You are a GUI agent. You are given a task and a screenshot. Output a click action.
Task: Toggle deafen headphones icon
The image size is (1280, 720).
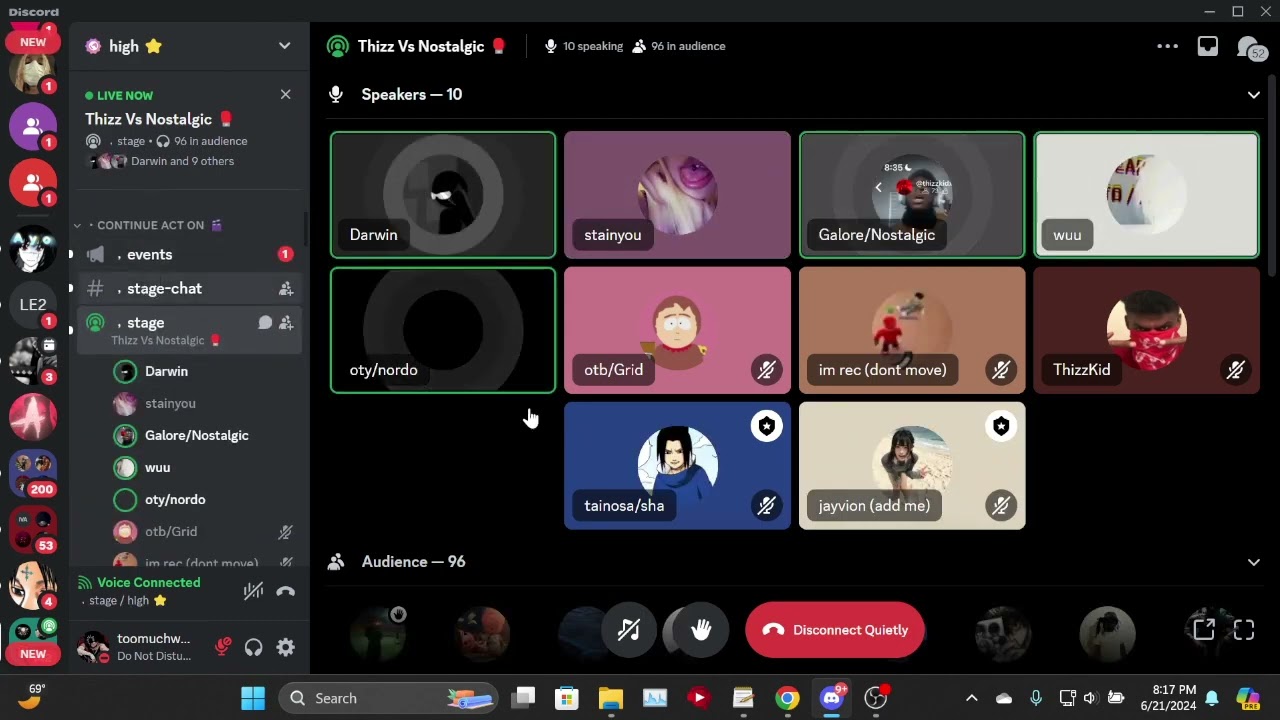point(254,648)
